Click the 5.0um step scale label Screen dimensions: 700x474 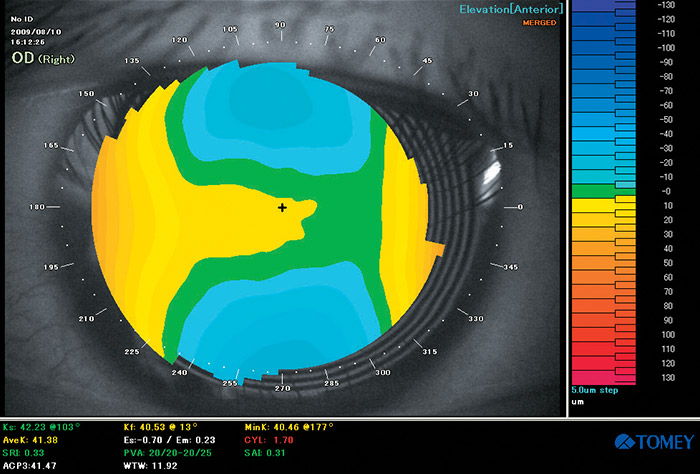click(x=595, y=390)
